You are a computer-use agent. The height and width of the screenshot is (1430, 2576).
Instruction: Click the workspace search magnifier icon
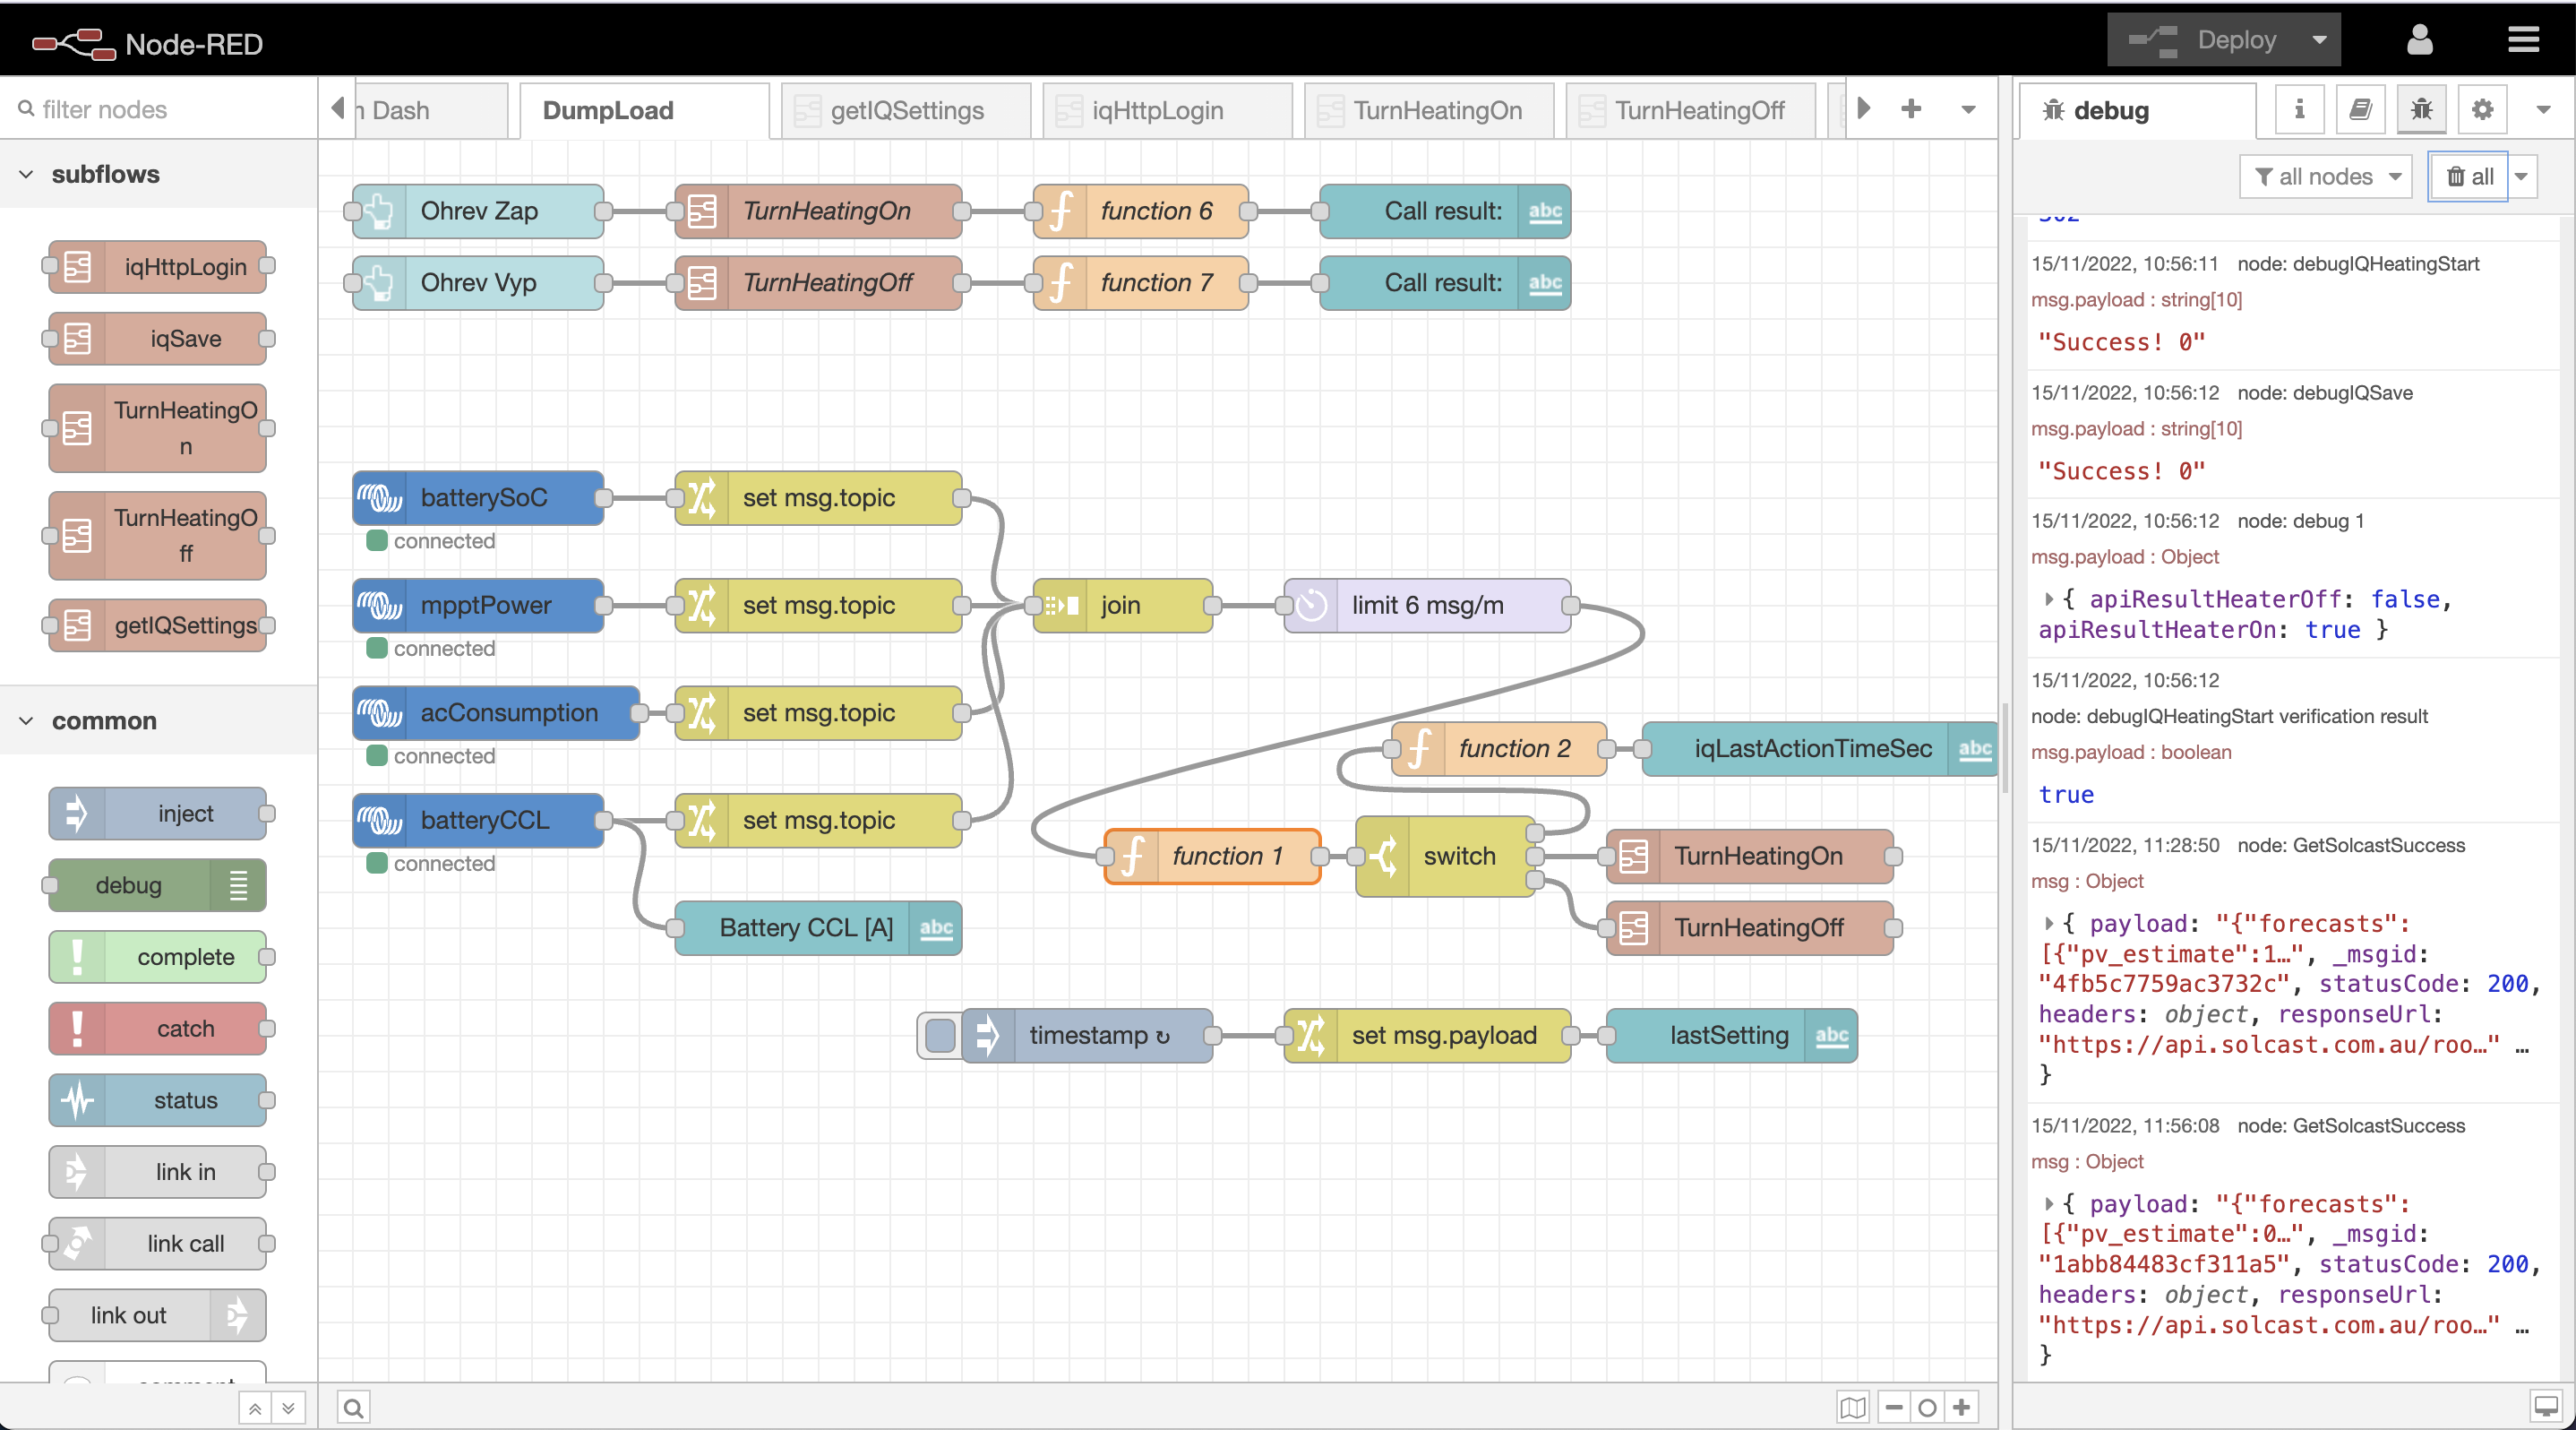click(353, 1408)
